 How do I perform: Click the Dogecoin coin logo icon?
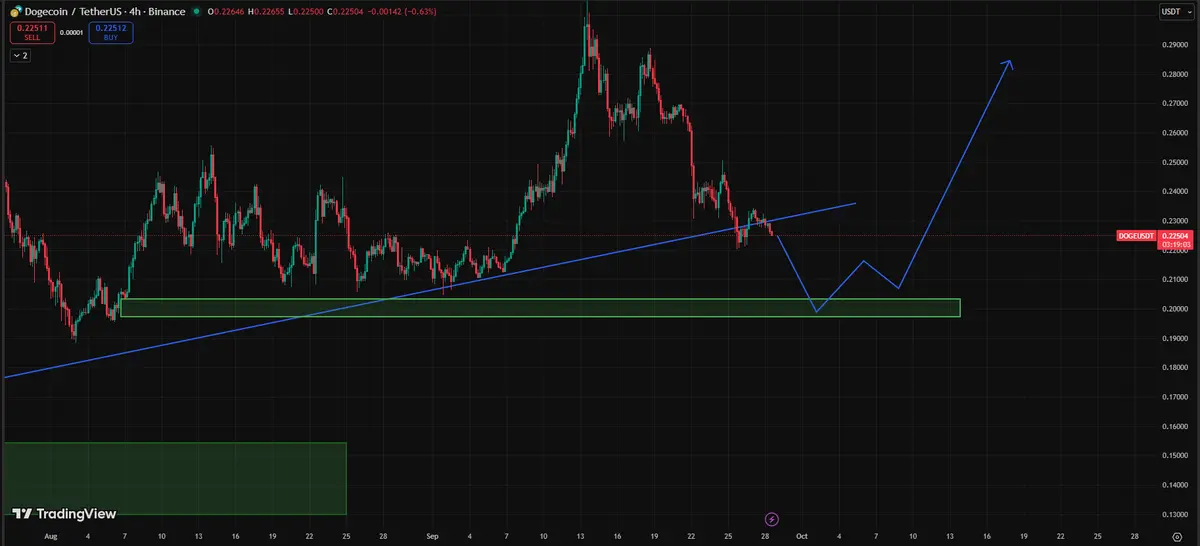14,12
